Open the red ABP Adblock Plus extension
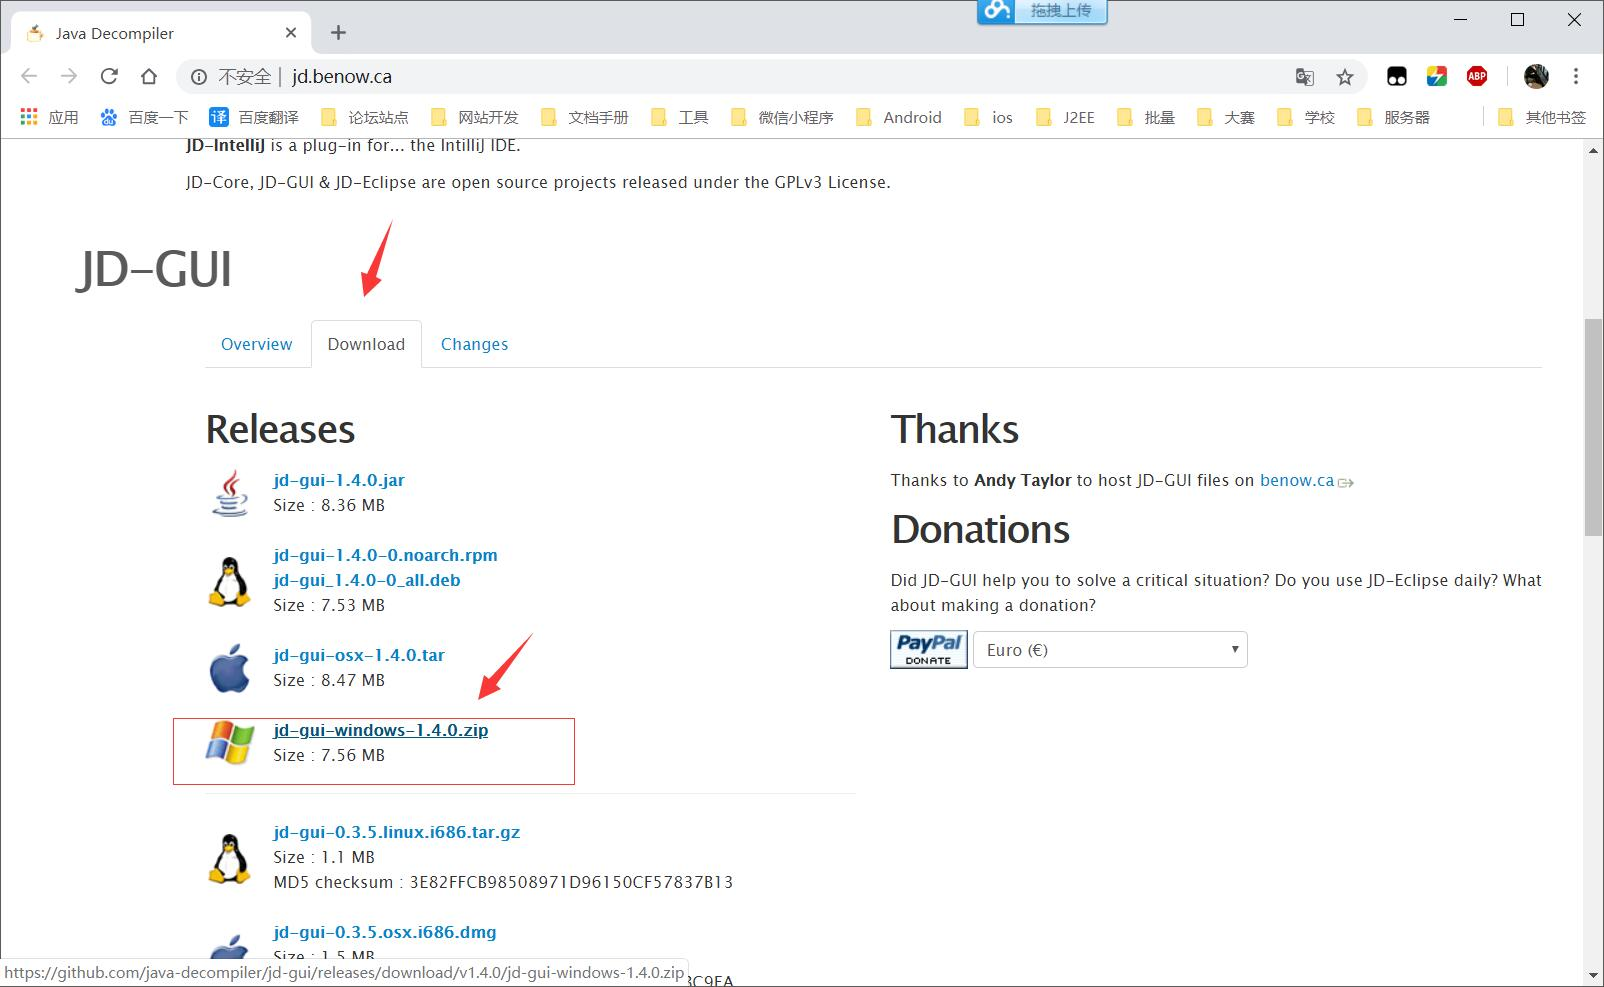The height and width of the screenshot is (987, 1604). pos(1477,76)
